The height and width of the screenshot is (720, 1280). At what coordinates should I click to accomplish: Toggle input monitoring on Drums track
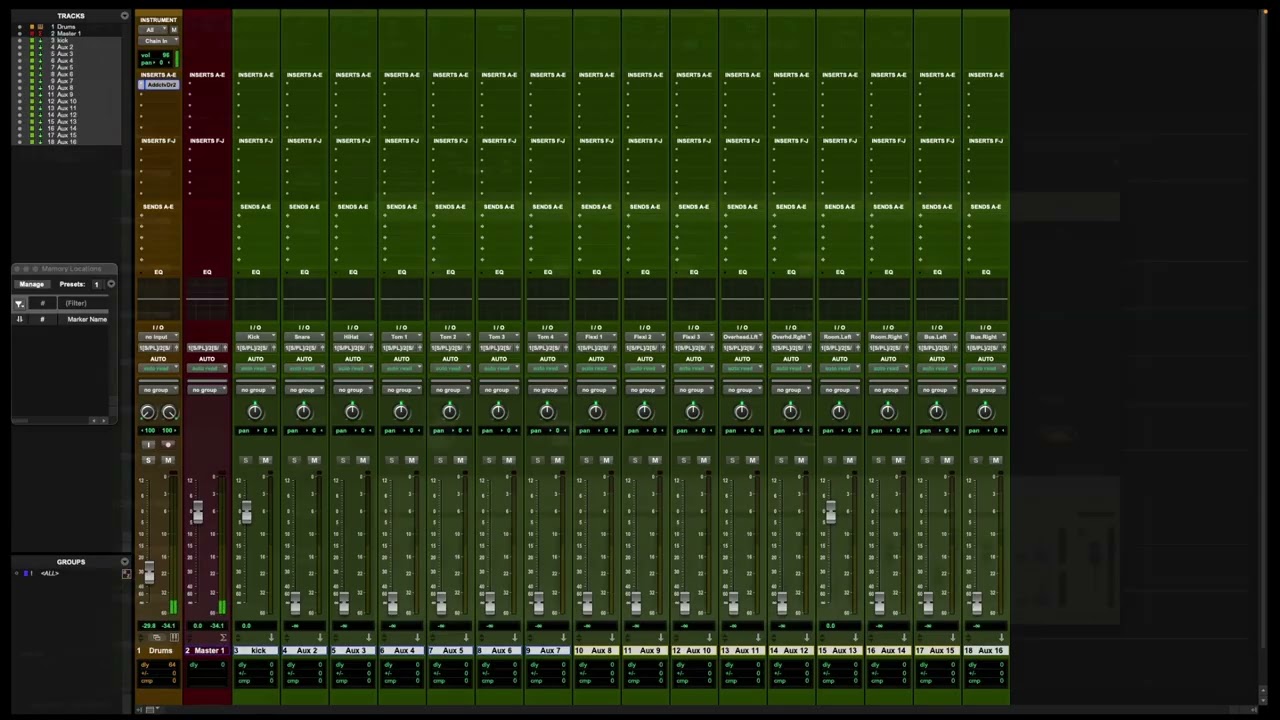pos(148,445)
